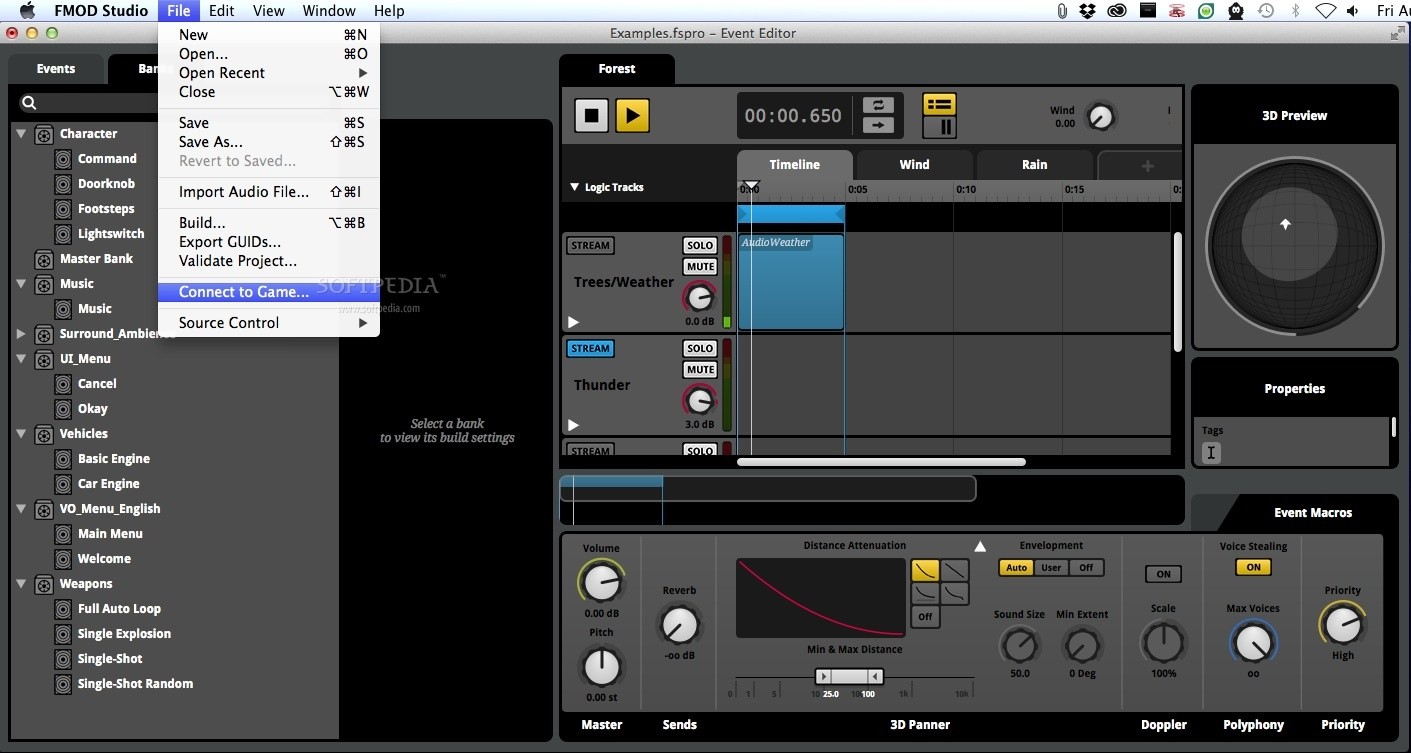Viewport: 1411px width, 753px height.
Task: Turn distance attenuation Off in the 3D Panner
Action: [925, 616]
